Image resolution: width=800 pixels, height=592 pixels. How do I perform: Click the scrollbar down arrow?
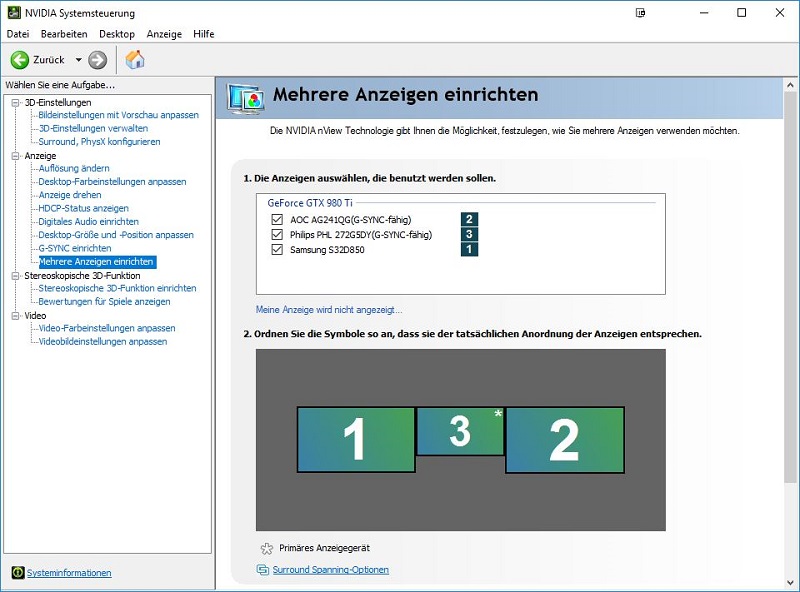pos(790,582)
